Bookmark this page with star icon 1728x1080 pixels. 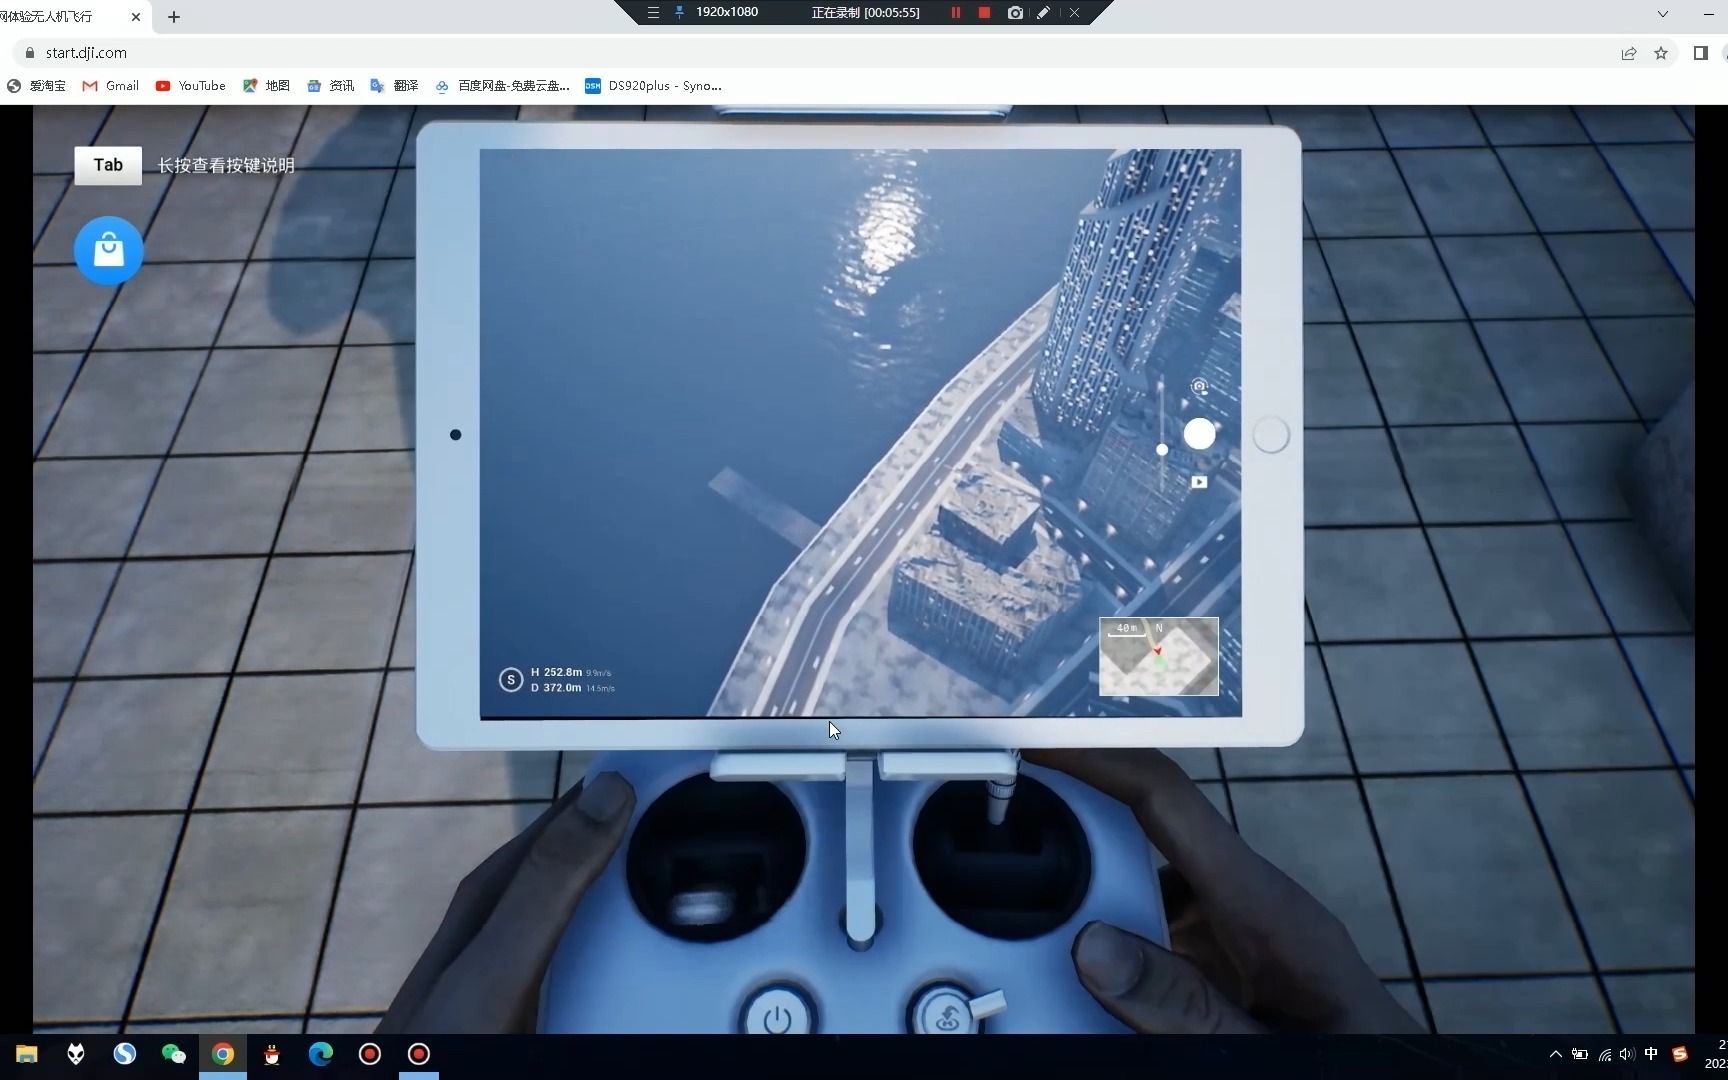(1661, 53)
